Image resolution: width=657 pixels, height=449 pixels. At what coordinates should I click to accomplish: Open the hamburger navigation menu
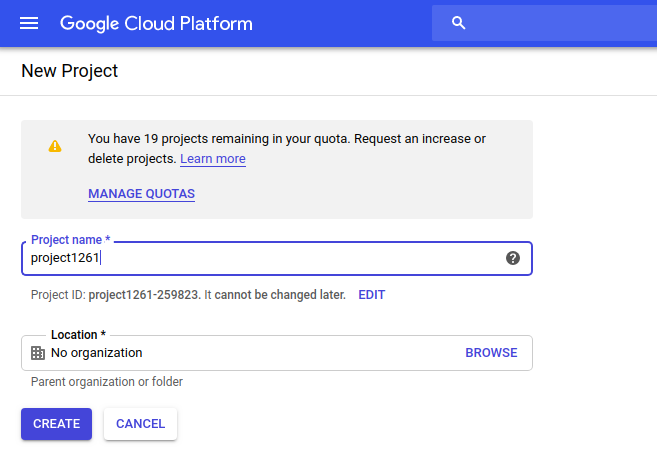[29, 23]
